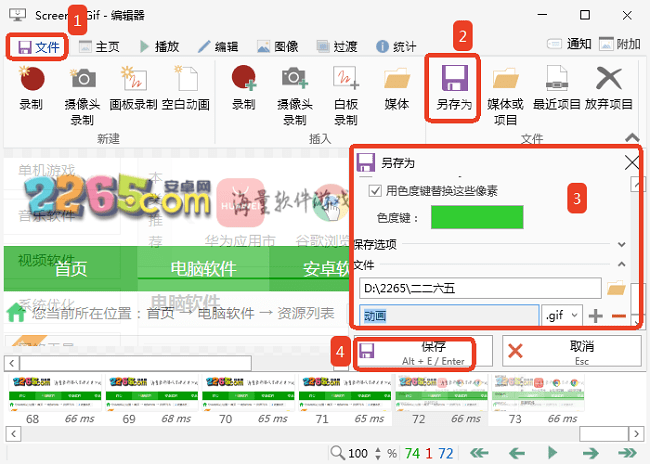The width and height of the screenshot is (650, 464).
Task: Click the zoom percentage stepper arrows
Action: point(378,453)
